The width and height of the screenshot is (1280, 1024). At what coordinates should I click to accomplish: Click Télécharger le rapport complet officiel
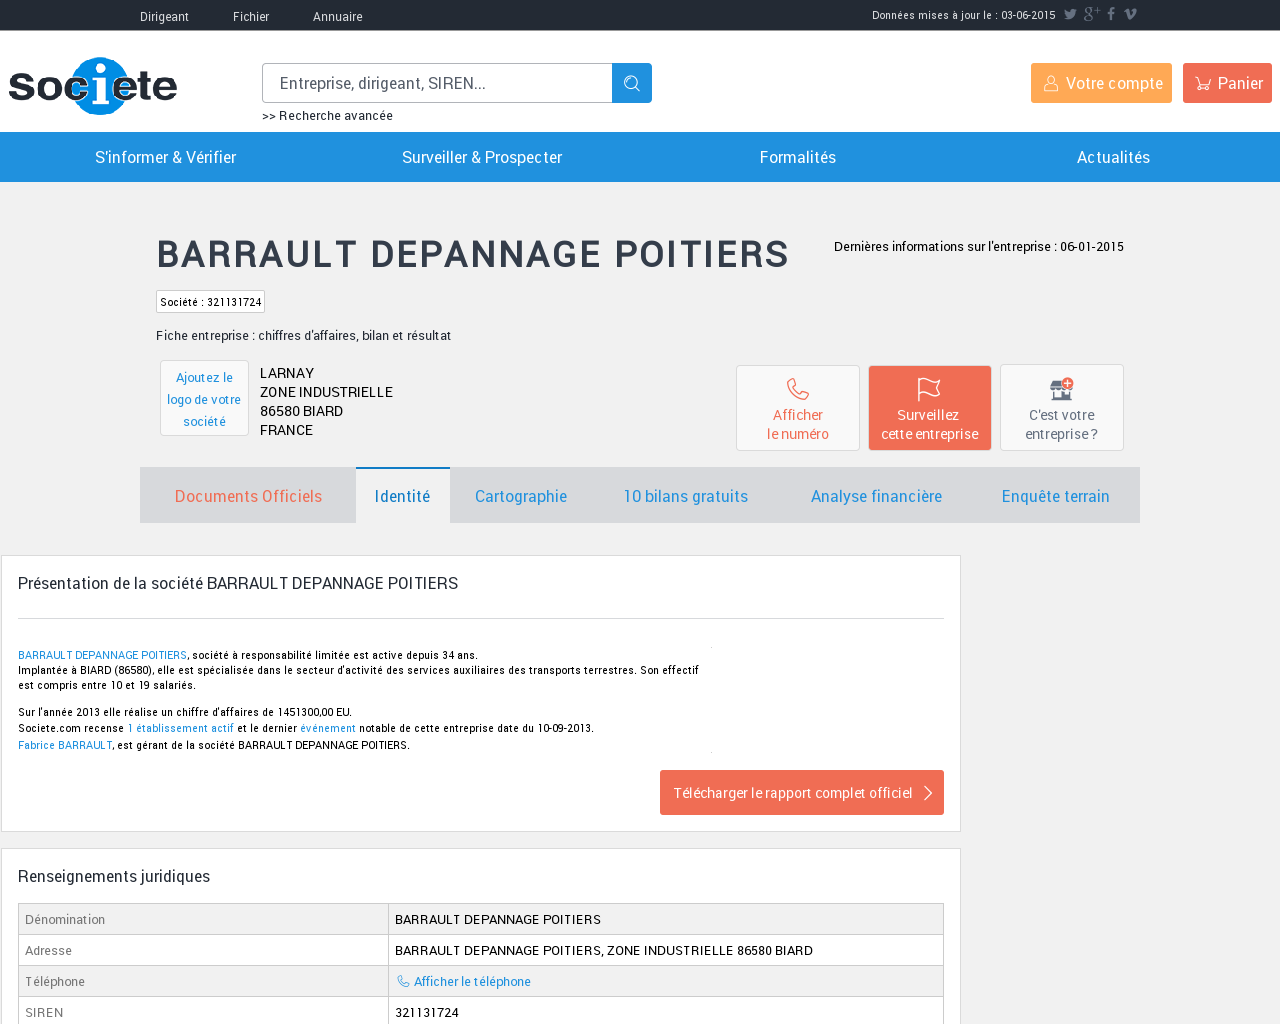(x=802, y=793)
